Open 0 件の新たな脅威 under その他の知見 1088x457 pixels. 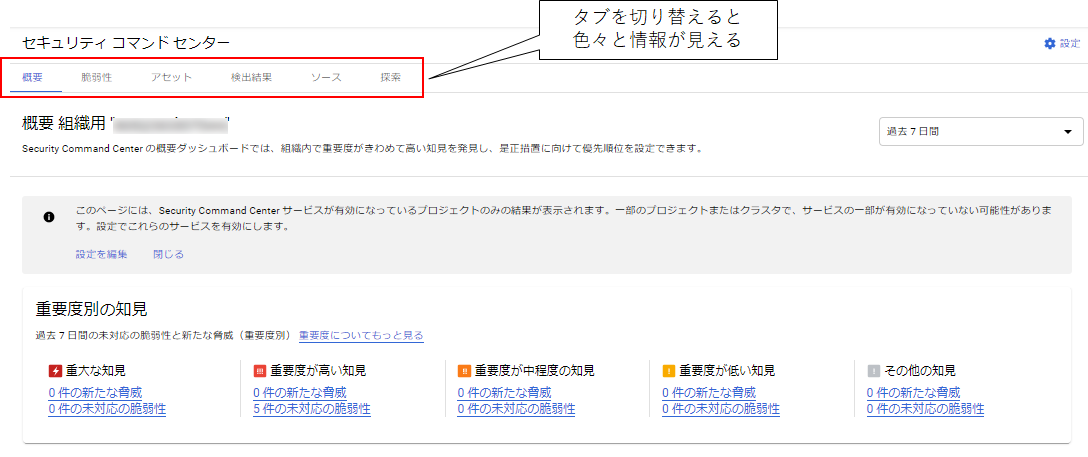point(913,393)
